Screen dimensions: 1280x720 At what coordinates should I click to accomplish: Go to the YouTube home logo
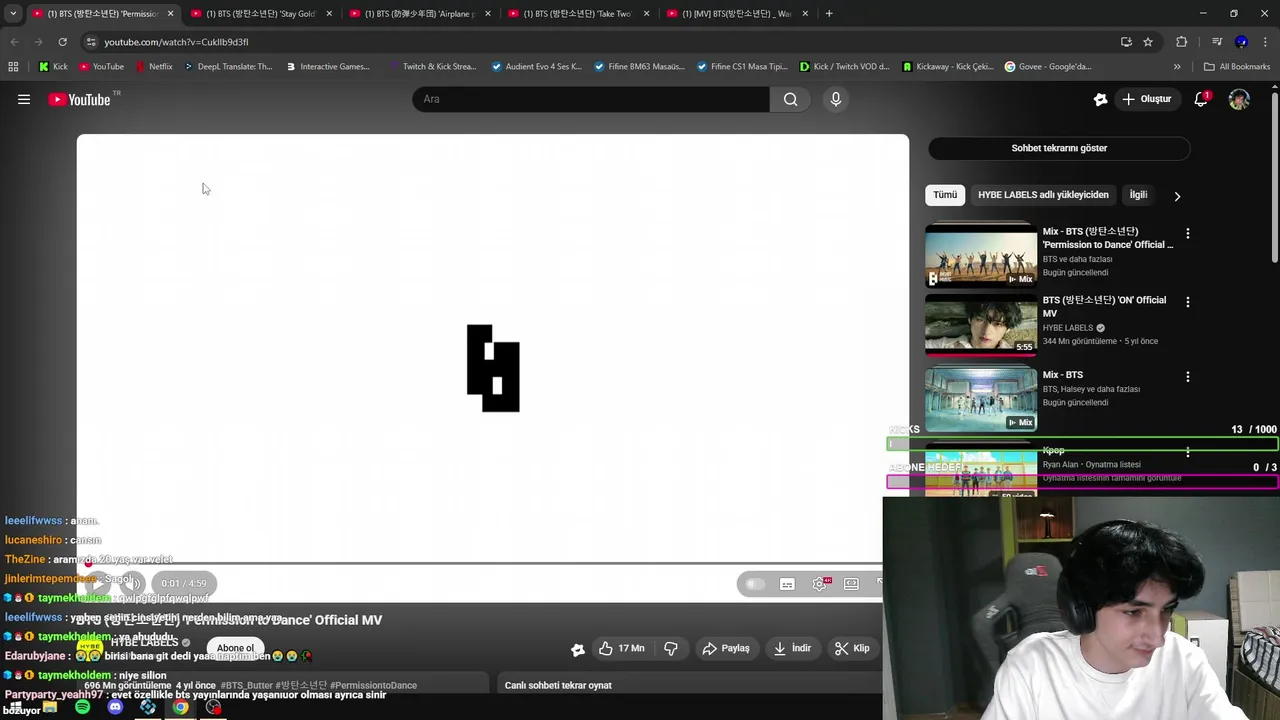tap(80, 99)
